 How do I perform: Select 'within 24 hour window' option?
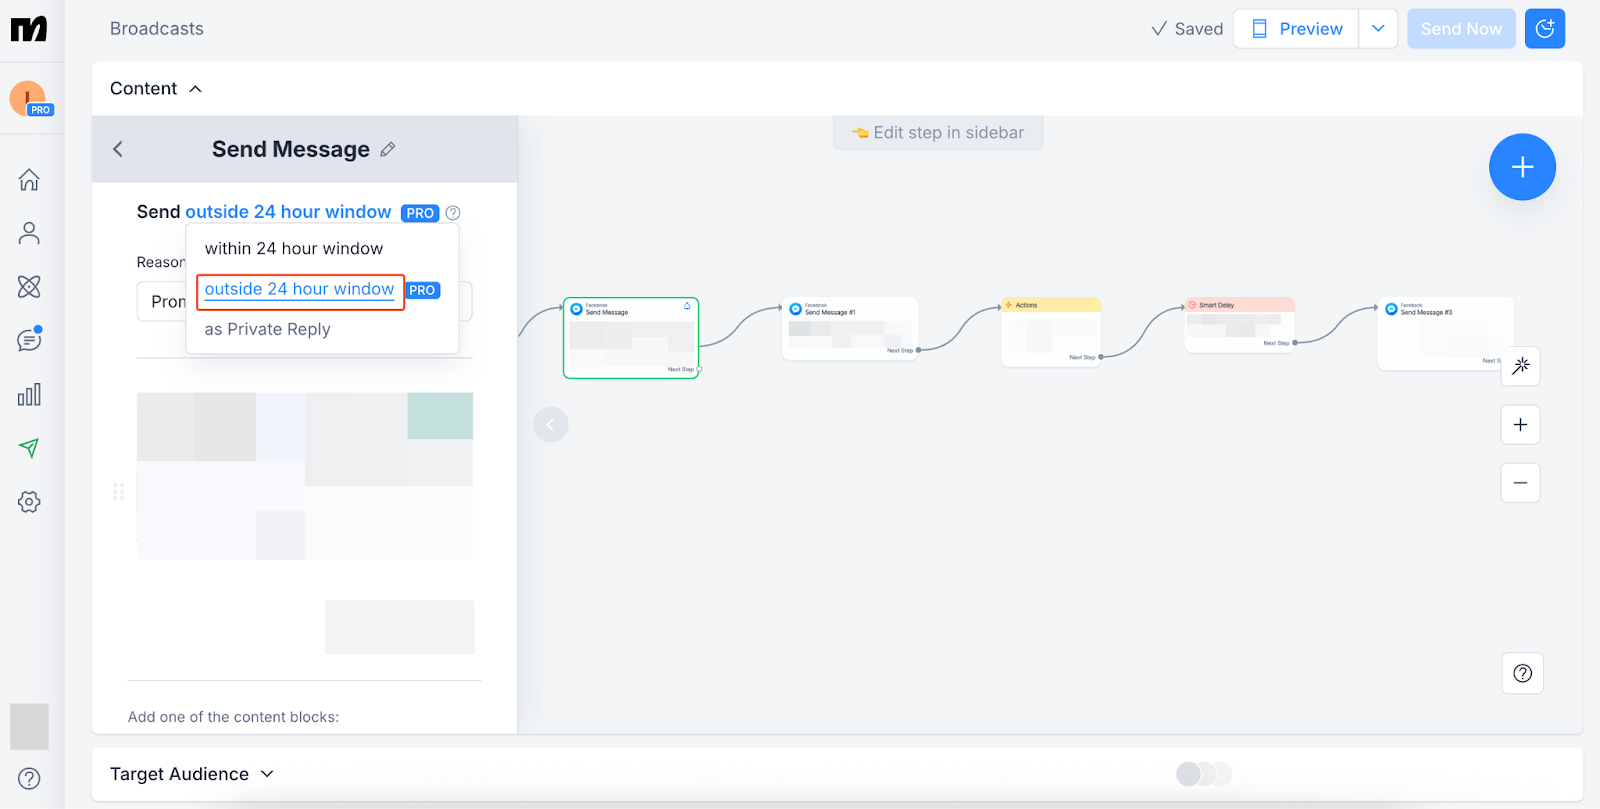point(294,249)
